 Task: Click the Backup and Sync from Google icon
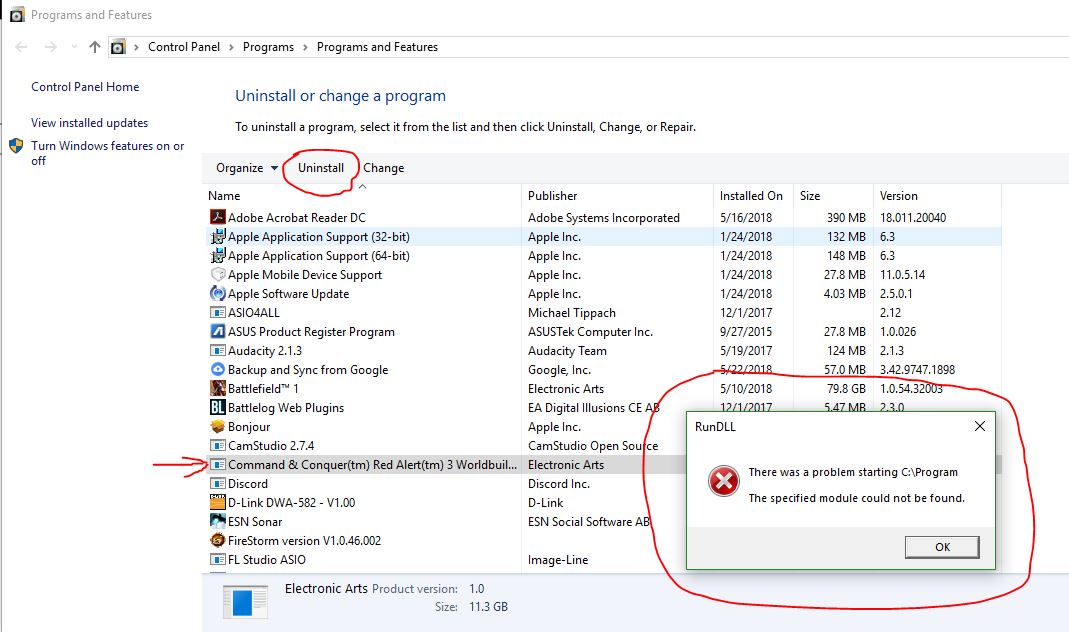[x=217, y=370]
